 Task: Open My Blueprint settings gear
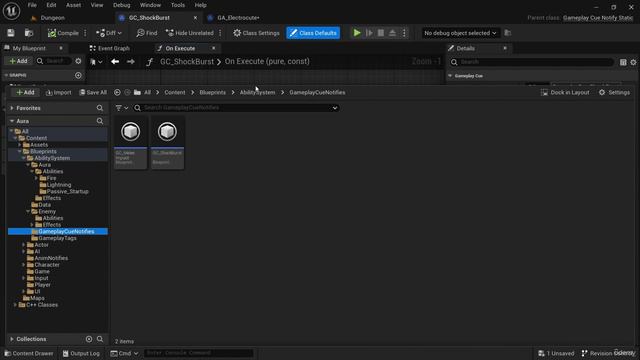coord(78,61)
